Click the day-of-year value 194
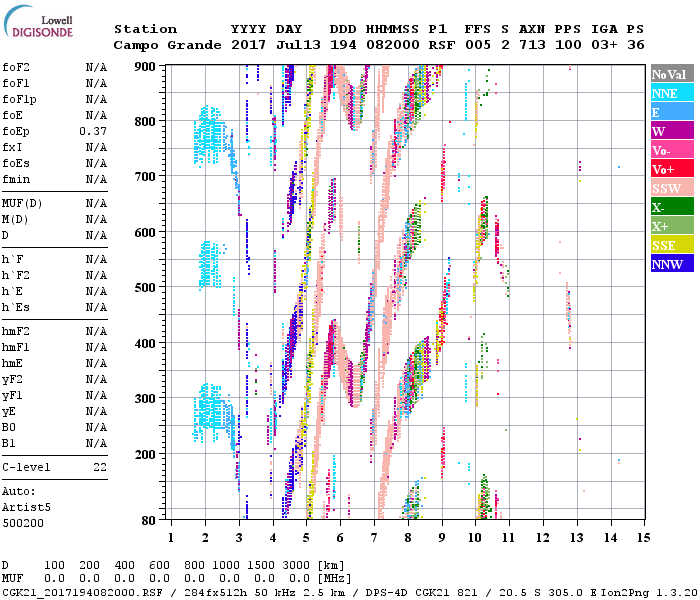 coord(343,45)
